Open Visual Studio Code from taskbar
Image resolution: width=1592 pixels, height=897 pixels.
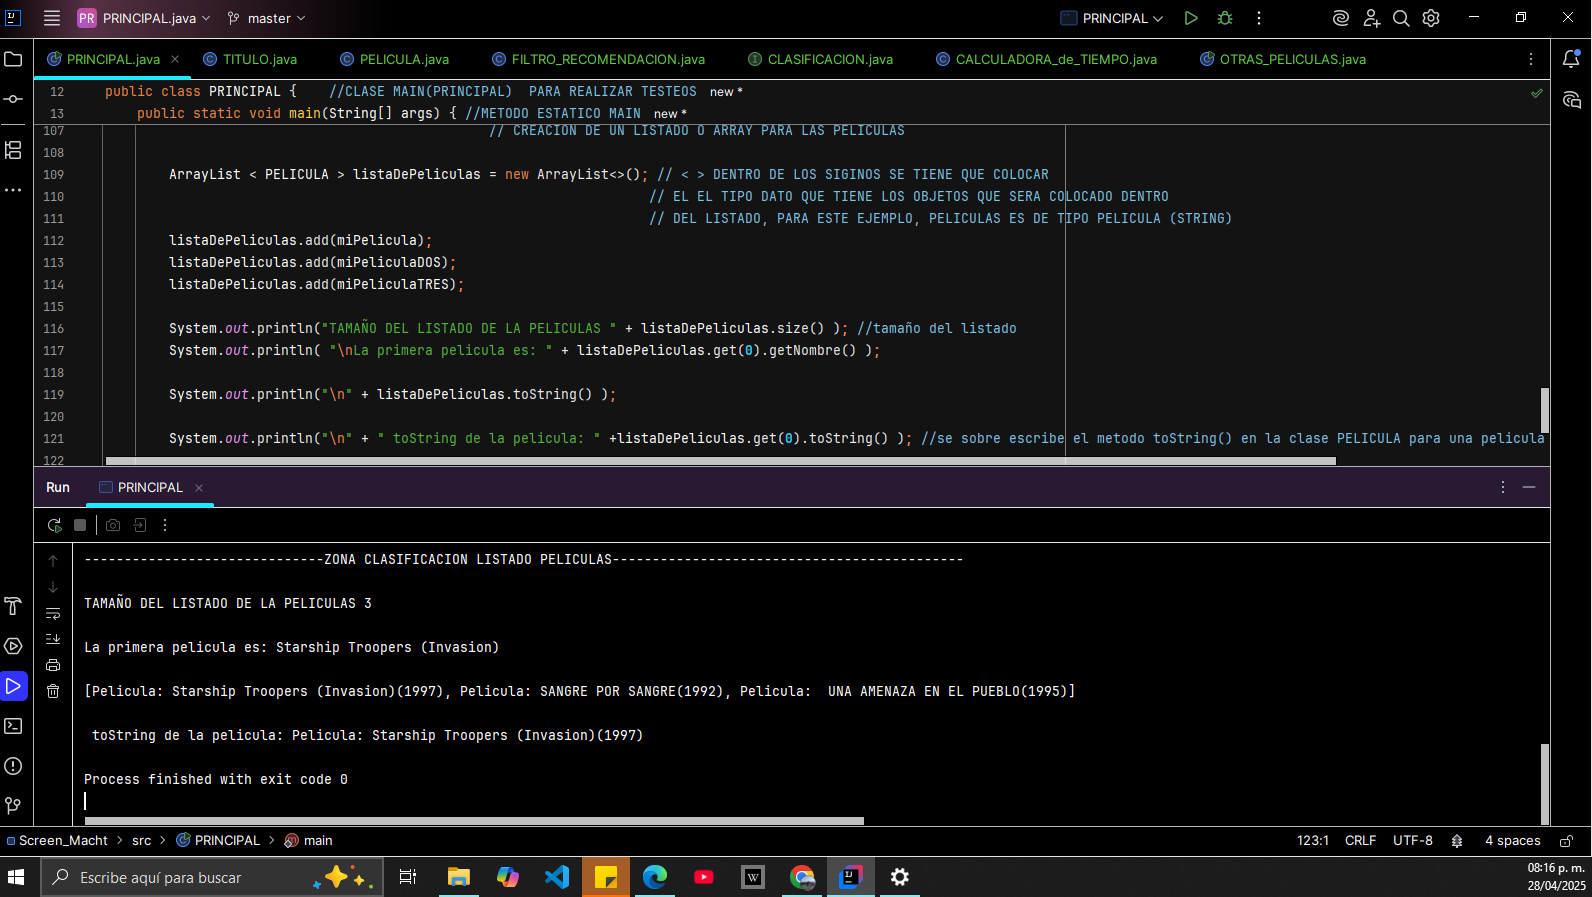(557, 877)
